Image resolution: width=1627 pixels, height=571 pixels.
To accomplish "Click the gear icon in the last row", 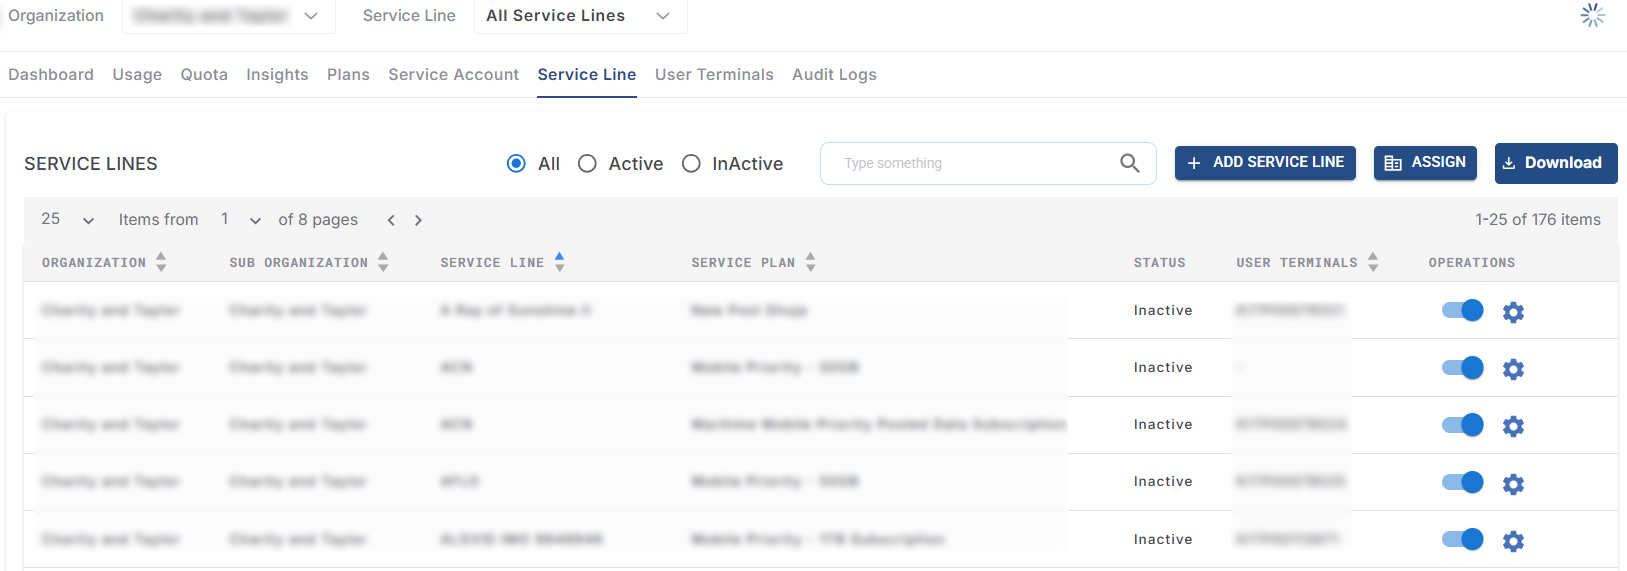I will [1513, 541].
